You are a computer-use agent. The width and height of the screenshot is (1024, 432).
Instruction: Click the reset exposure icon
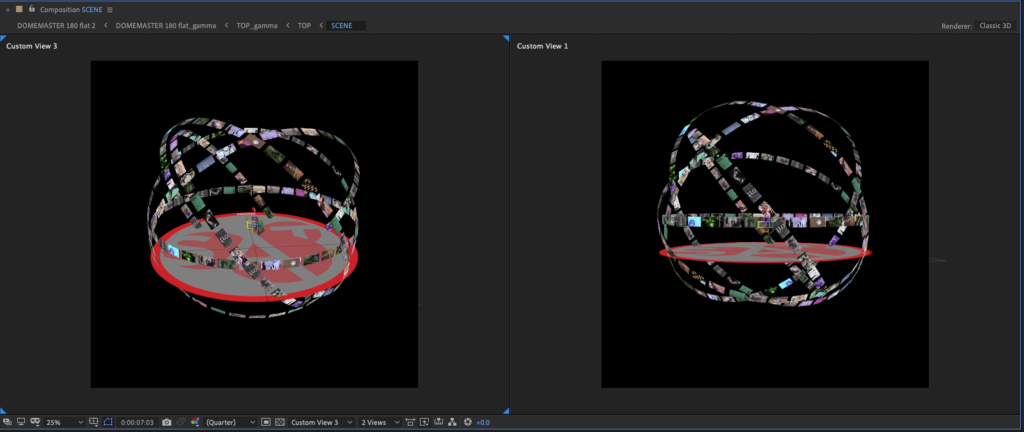(x=467, y=423)
